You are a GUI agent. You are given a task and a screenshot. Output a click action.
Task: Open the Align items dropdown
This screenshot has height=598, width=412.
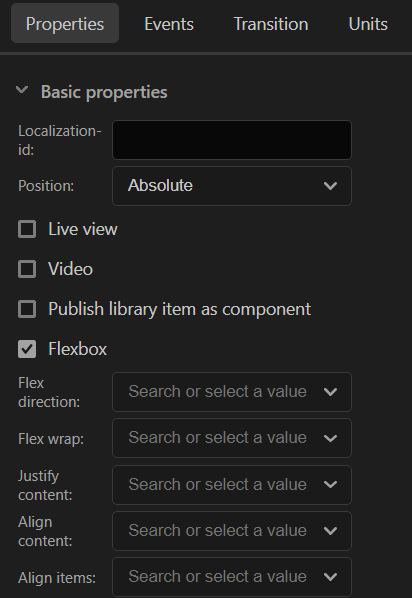tap(232, 577)
